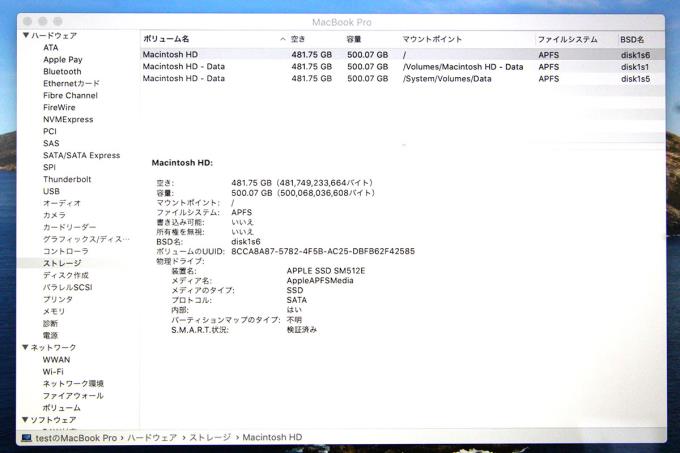Select Thunderbolt in the sidebar
Image resolution: width=680 pixels, height=453 pixels.
(67, 179)
